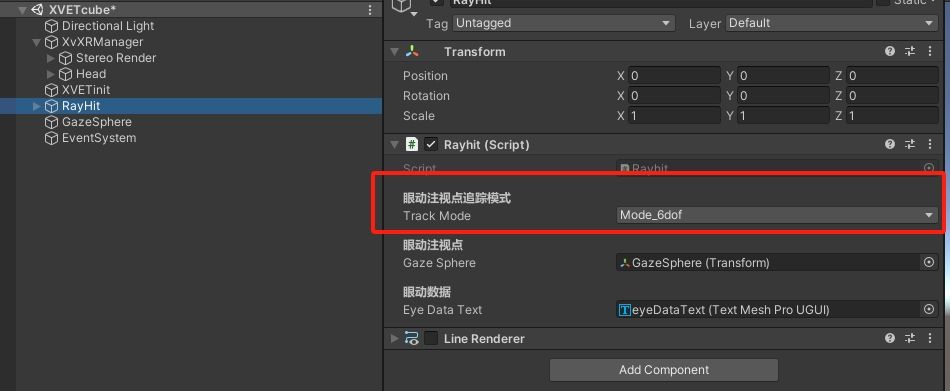Open the Tag dropdown
Viewport: 950px width, 391px height.
pyautogui.click(x=563, y=23)
